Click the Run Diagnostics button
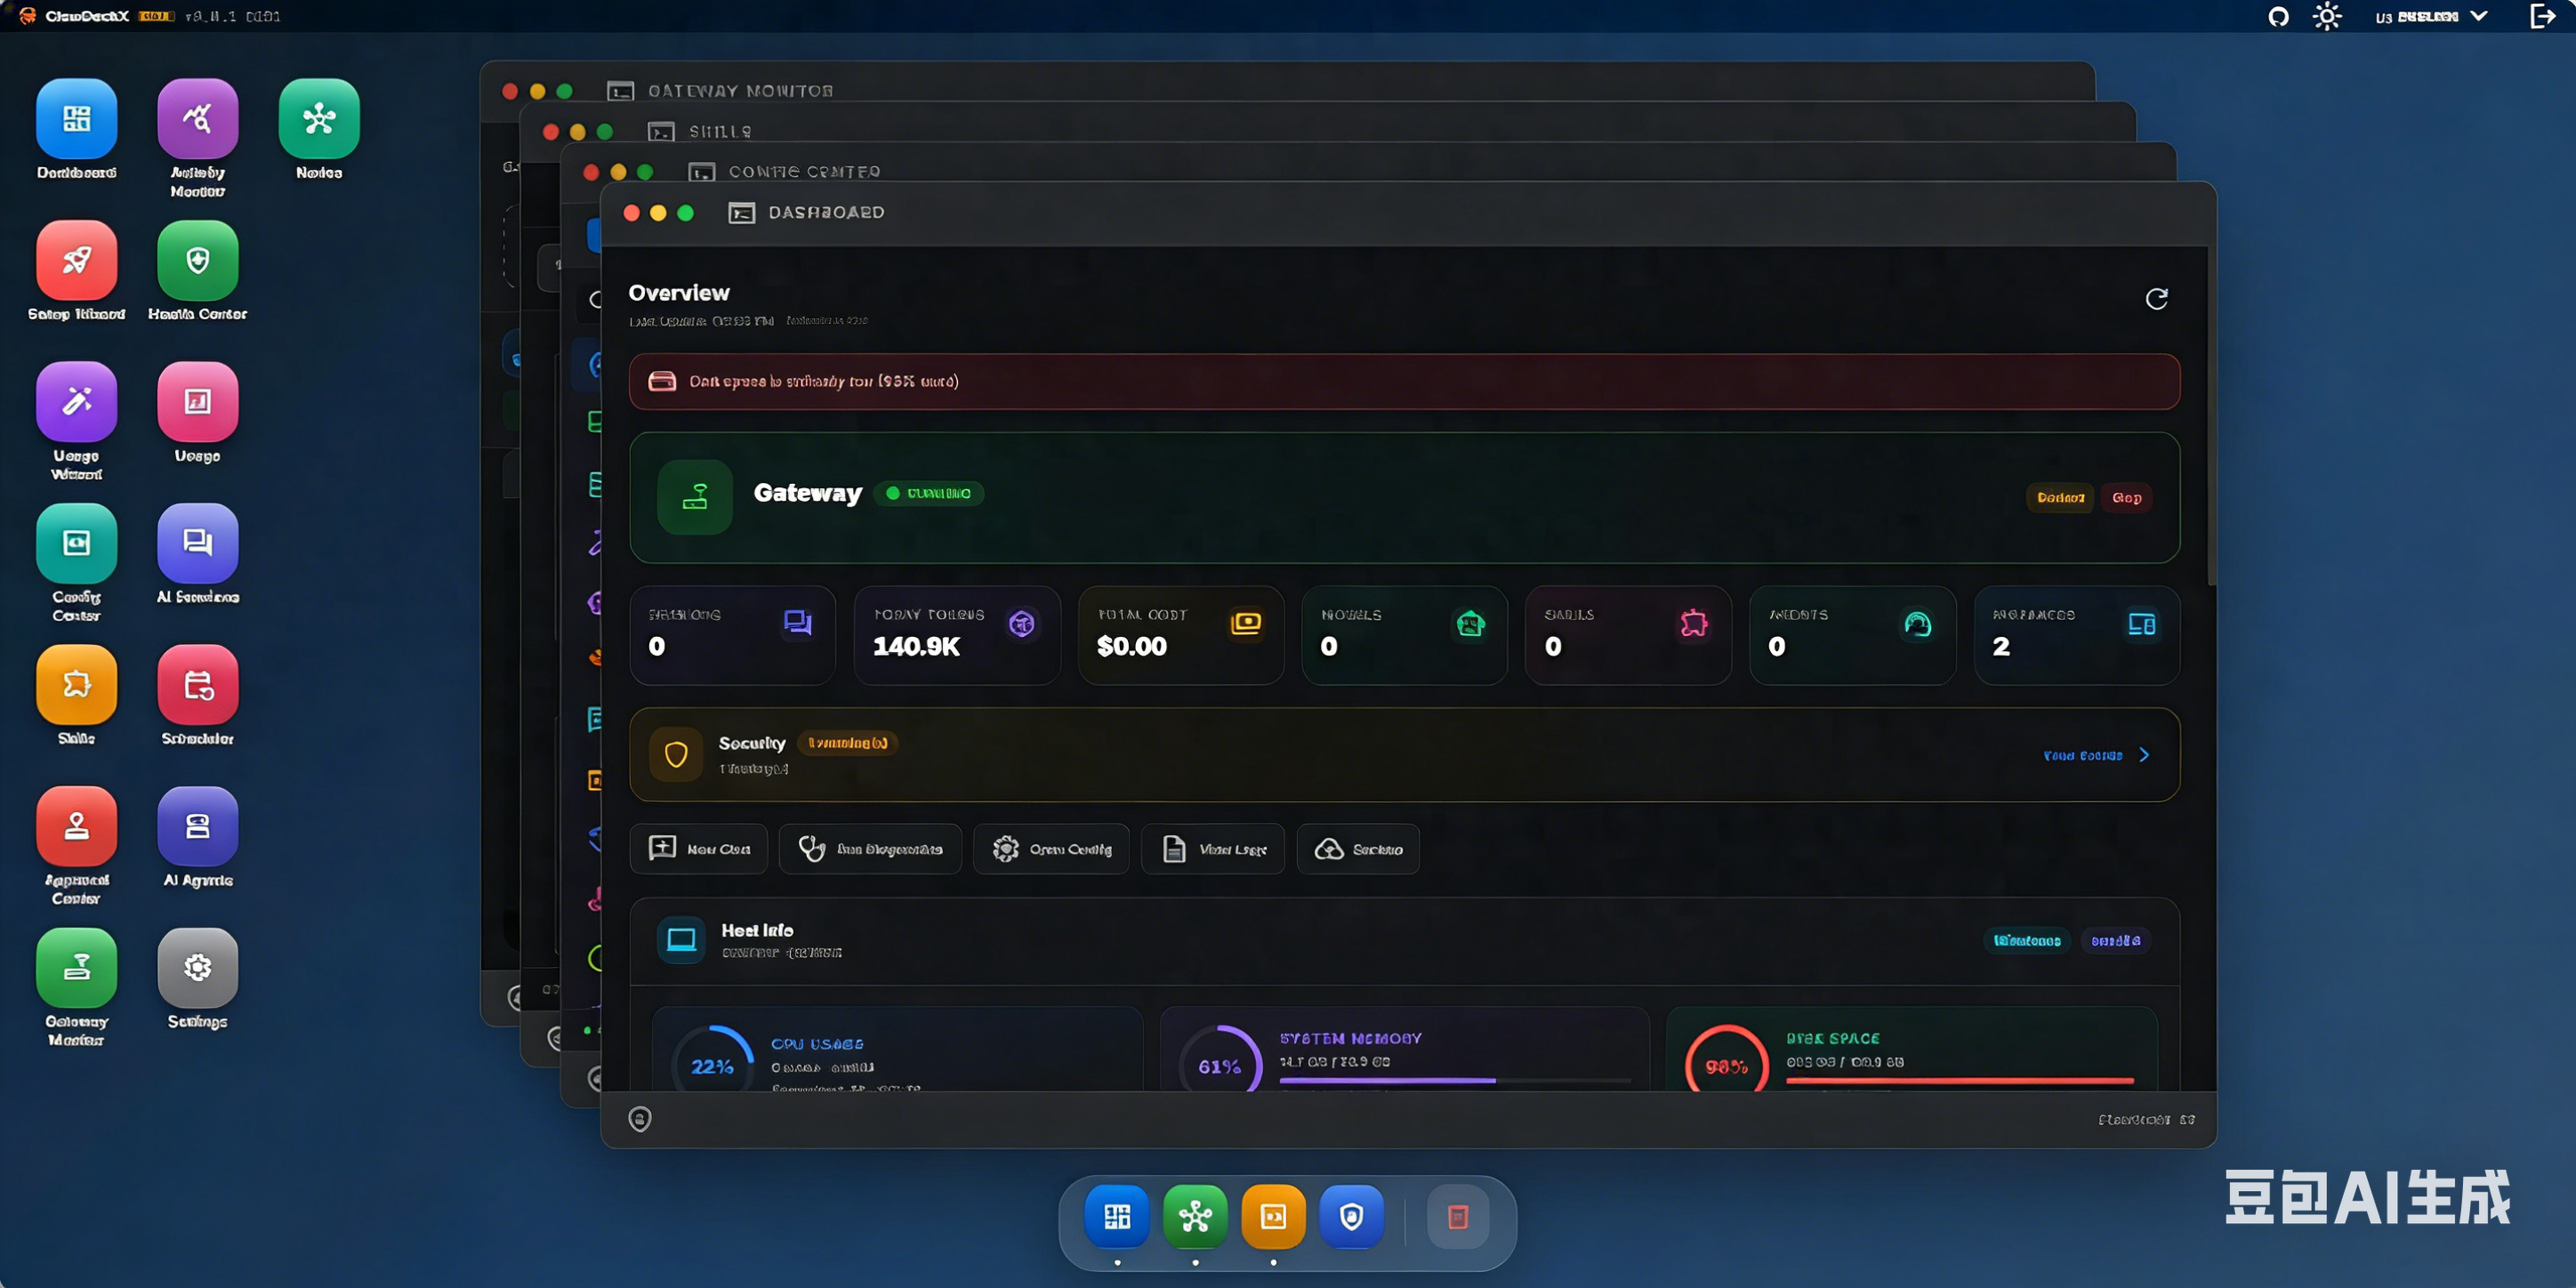The height and width of the screenshot is (1288, 2576). [x=870, y=849]
